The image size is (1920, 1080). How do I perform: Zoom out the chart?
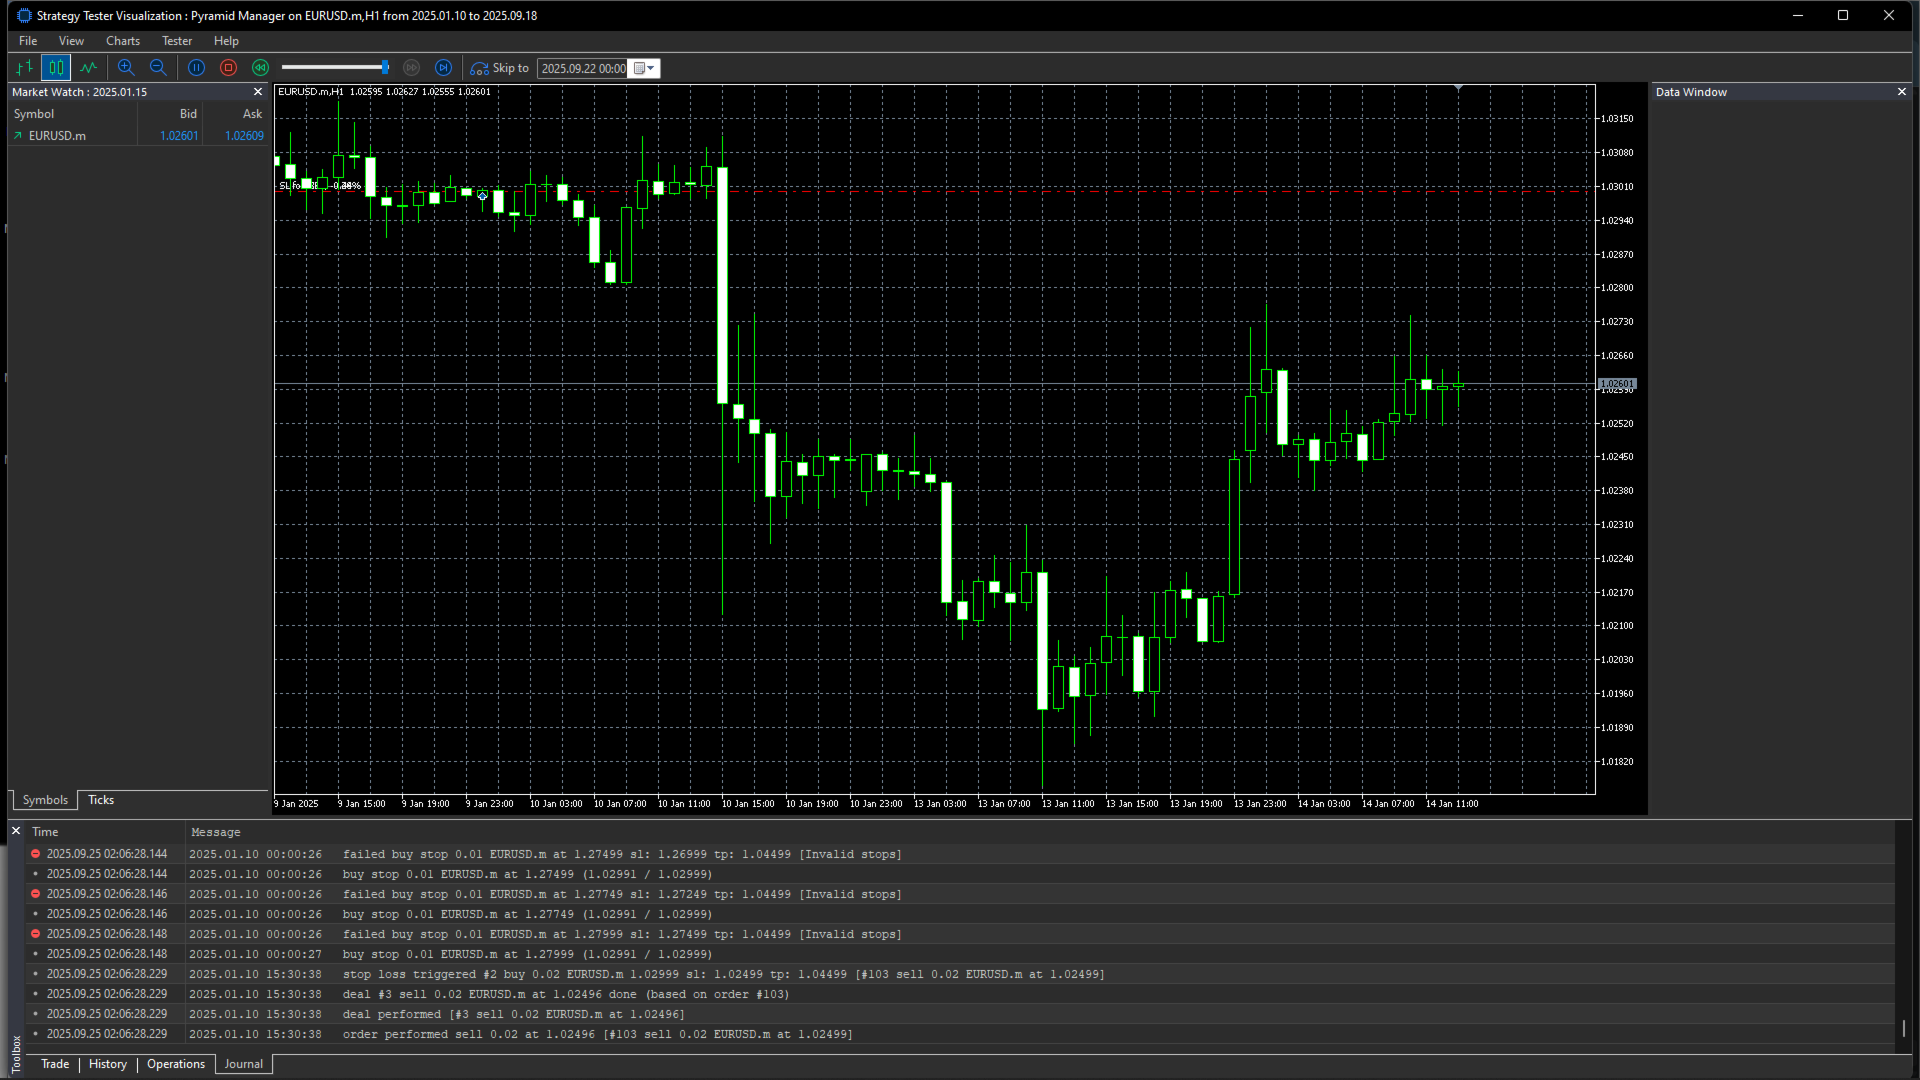click(158, 68)
